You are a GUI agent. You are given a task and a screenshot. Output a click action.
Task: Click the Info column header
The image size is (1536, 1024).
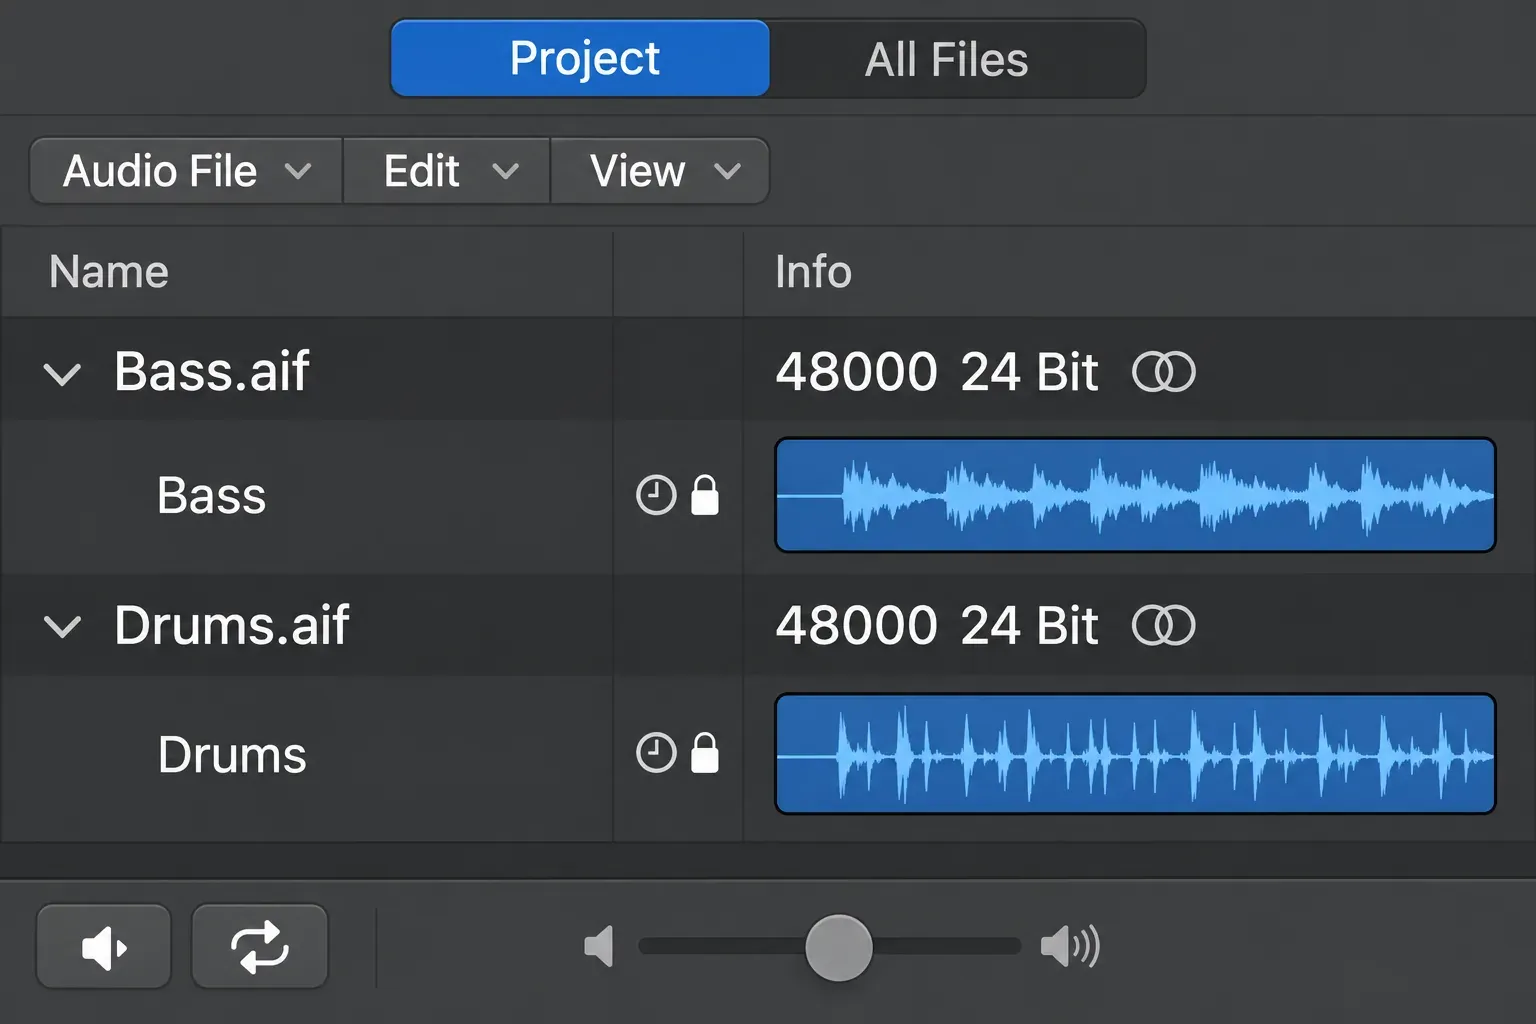click(813, 272)
